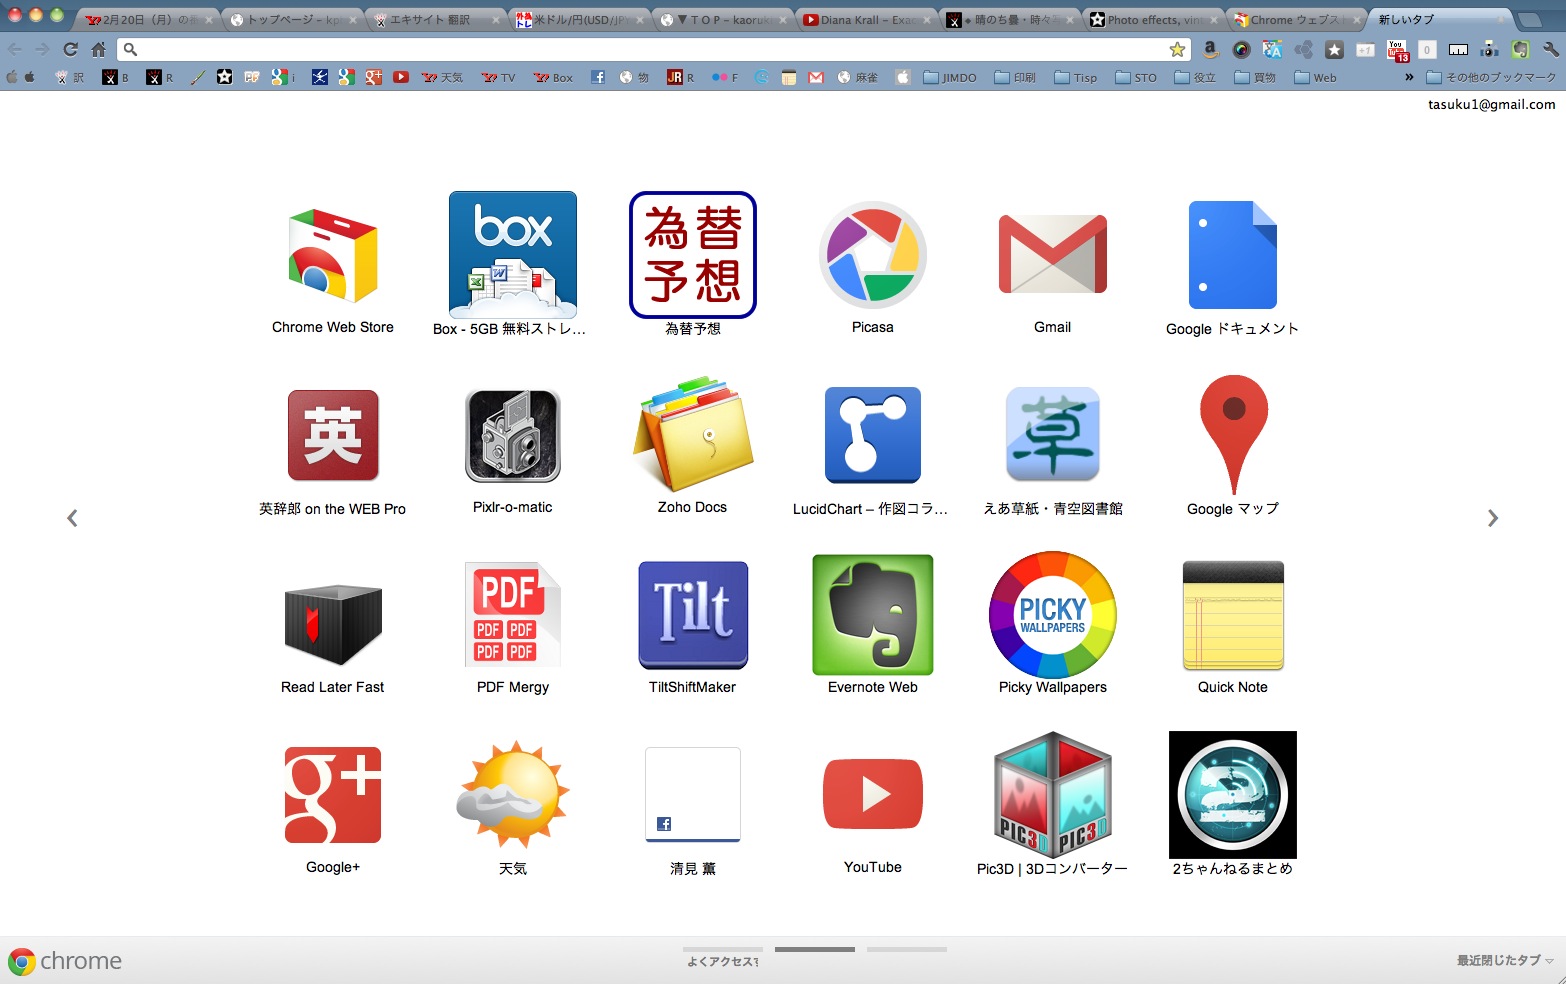Bookmark this page with the star

pos(1178,49)
